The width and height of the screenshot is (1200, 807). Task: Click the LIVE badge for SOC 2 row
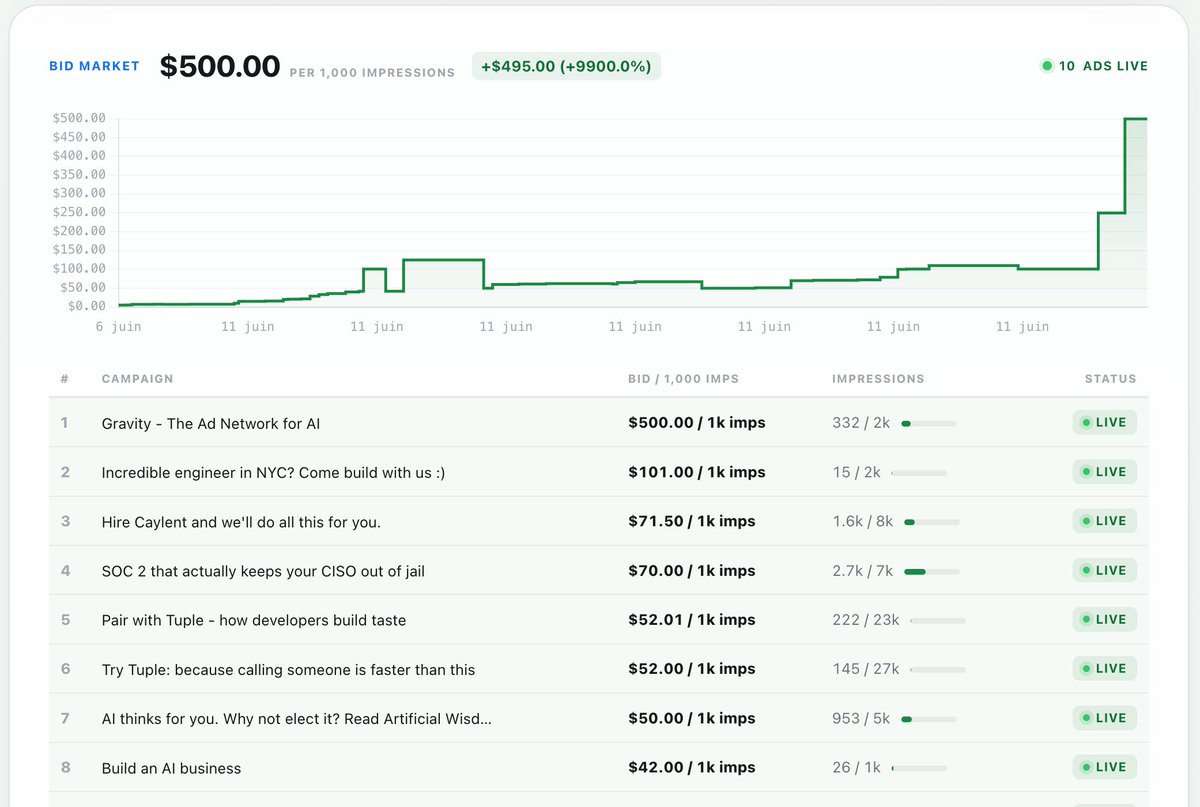pos(1104,571)
